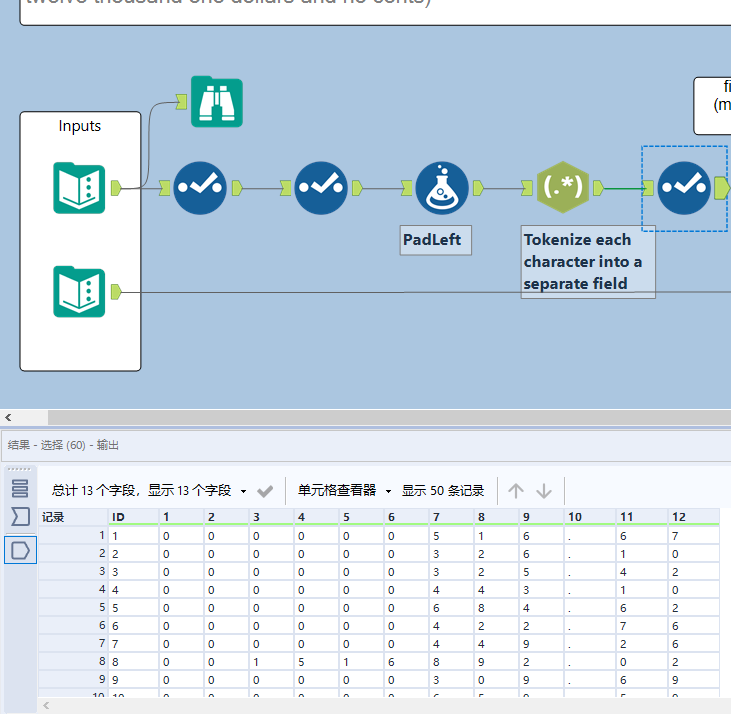Click the record column header
Image resolution: width=731 pixels, height=714 pixels.
coord(73,517)
